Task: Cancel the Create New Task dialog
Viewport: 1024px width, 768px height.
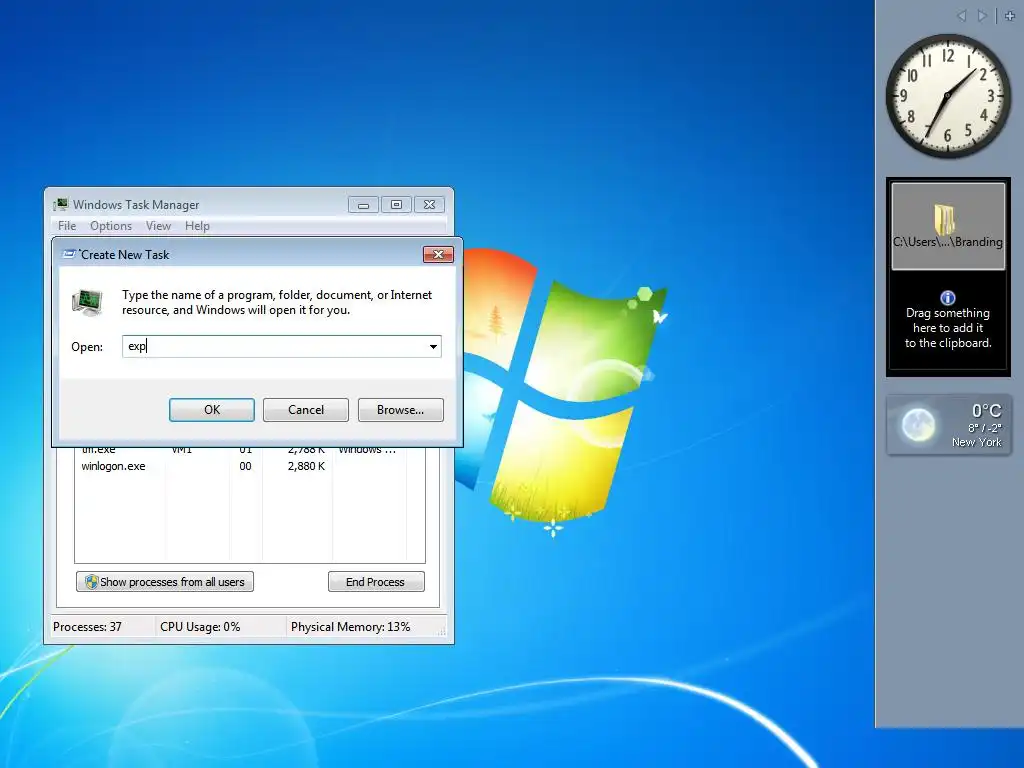Action: pyautogui.click(x=306, y=410)
